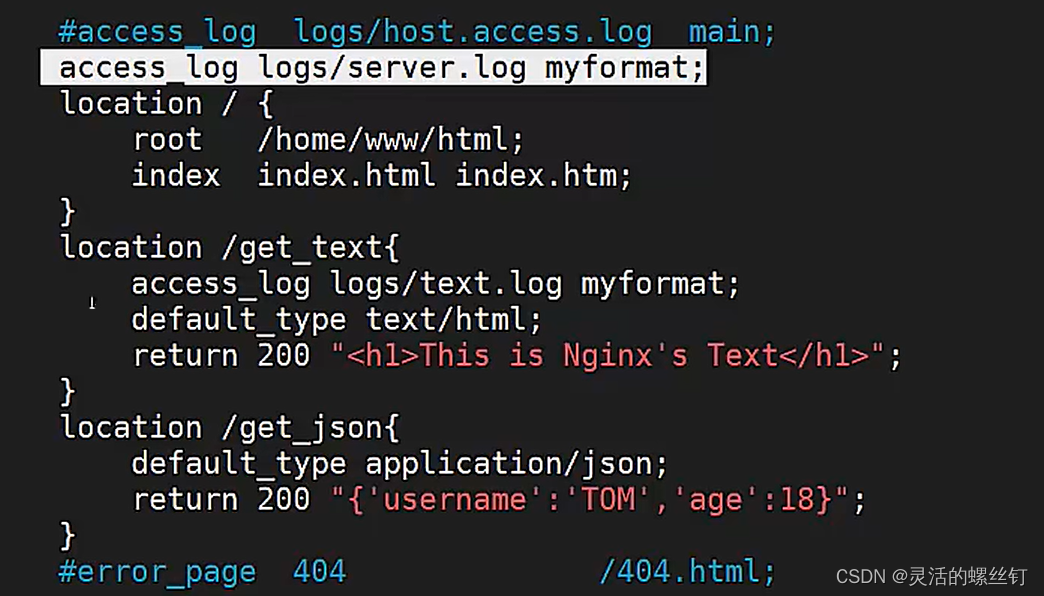
Task: Click the closing brace after index directive
Action: click(65, 211)
